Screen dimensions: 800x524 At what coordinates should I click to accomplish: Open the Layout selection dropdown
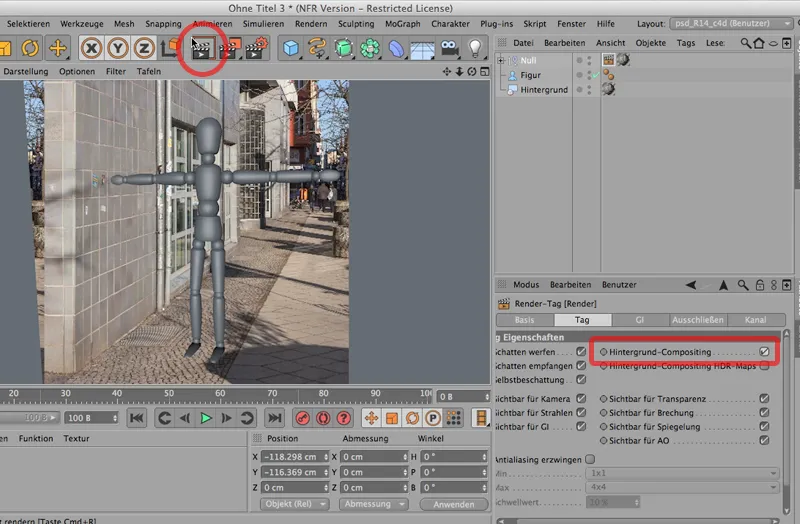(x=728, y=22)
